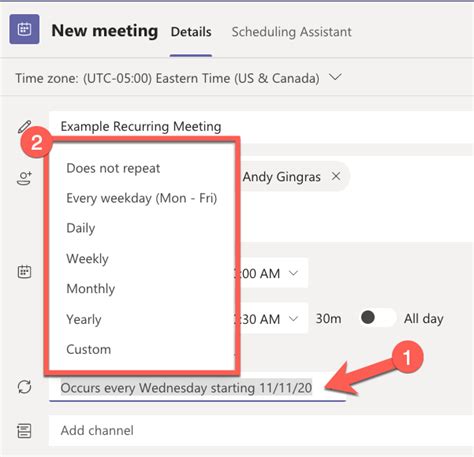Remove attendee Andy Gingras with X
474x457 pixels.
(x=336, y=176)
